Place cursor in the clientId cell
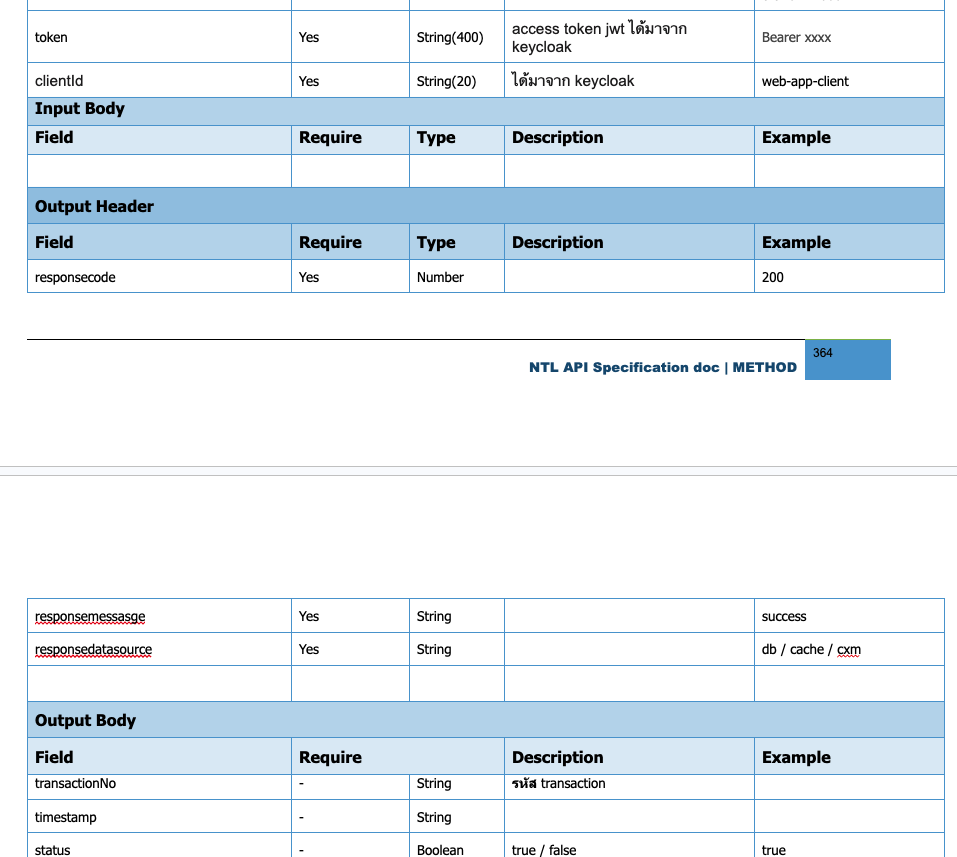Screen dimensions: 957x857 coord(59,81)
